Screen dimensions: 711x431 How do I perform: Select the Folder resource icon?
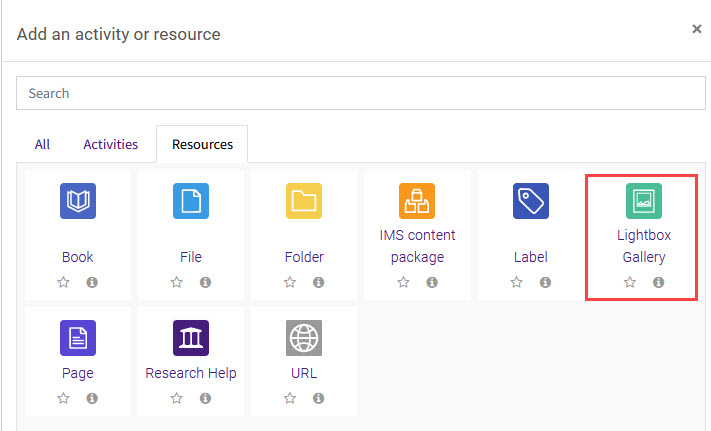coord(304,201)
